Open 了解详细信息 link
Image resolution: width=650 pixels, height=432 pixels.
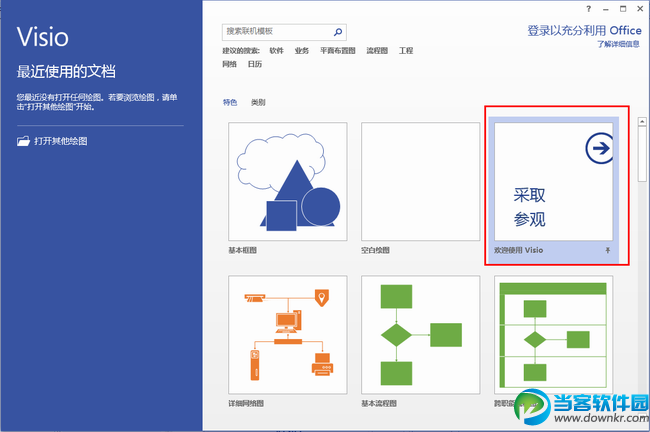[618, 44]
